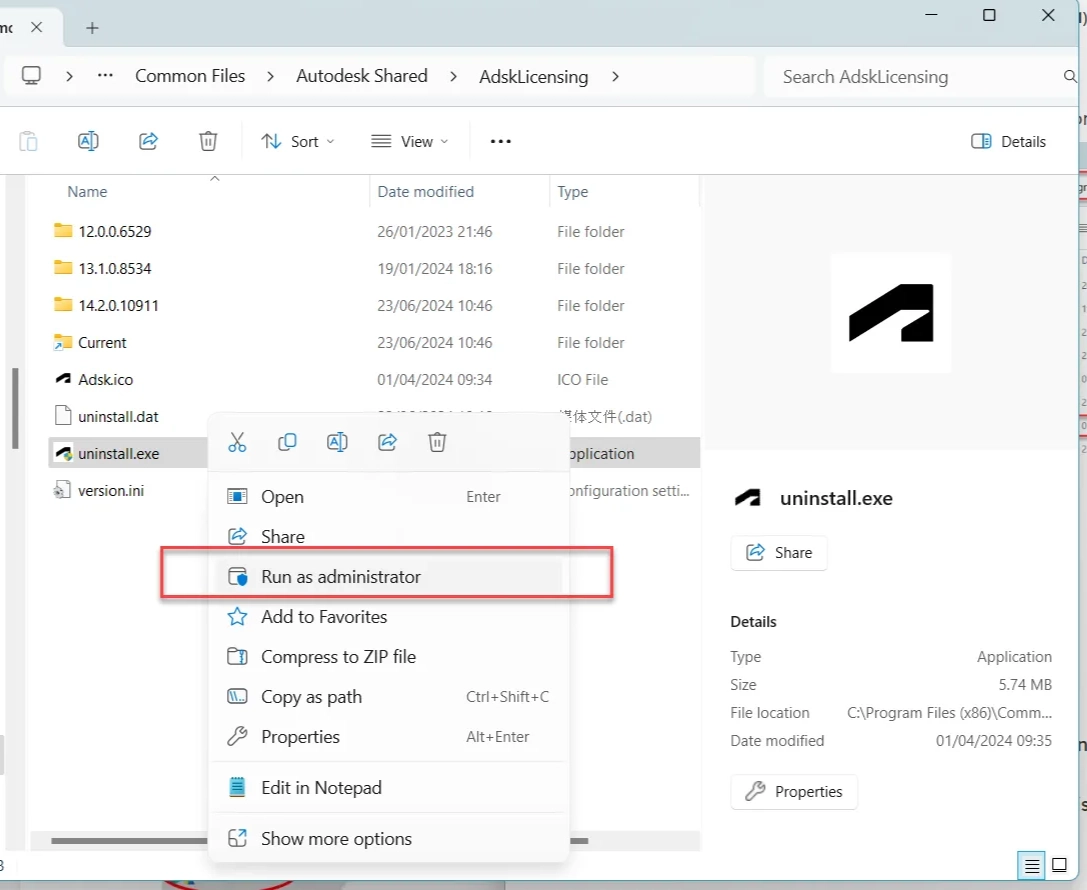Choose Copy as path

click(388, 697)
